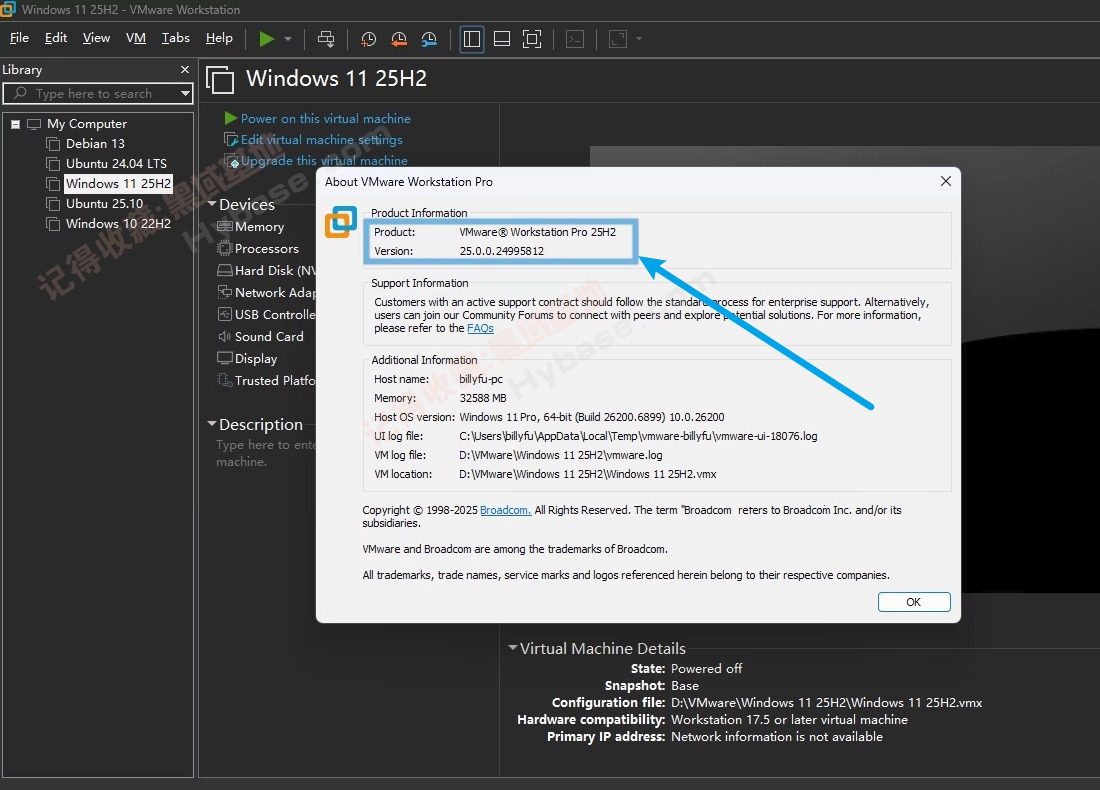
Task: Toggle the library sidebar view icon
Action: pyautogui.click(x=472, y=39)
